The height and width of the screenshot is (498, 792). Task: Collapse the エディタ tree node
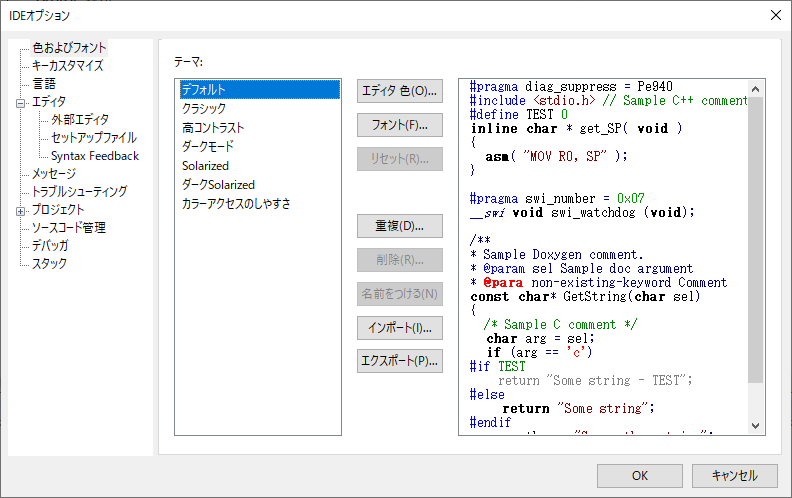point(20,102)
